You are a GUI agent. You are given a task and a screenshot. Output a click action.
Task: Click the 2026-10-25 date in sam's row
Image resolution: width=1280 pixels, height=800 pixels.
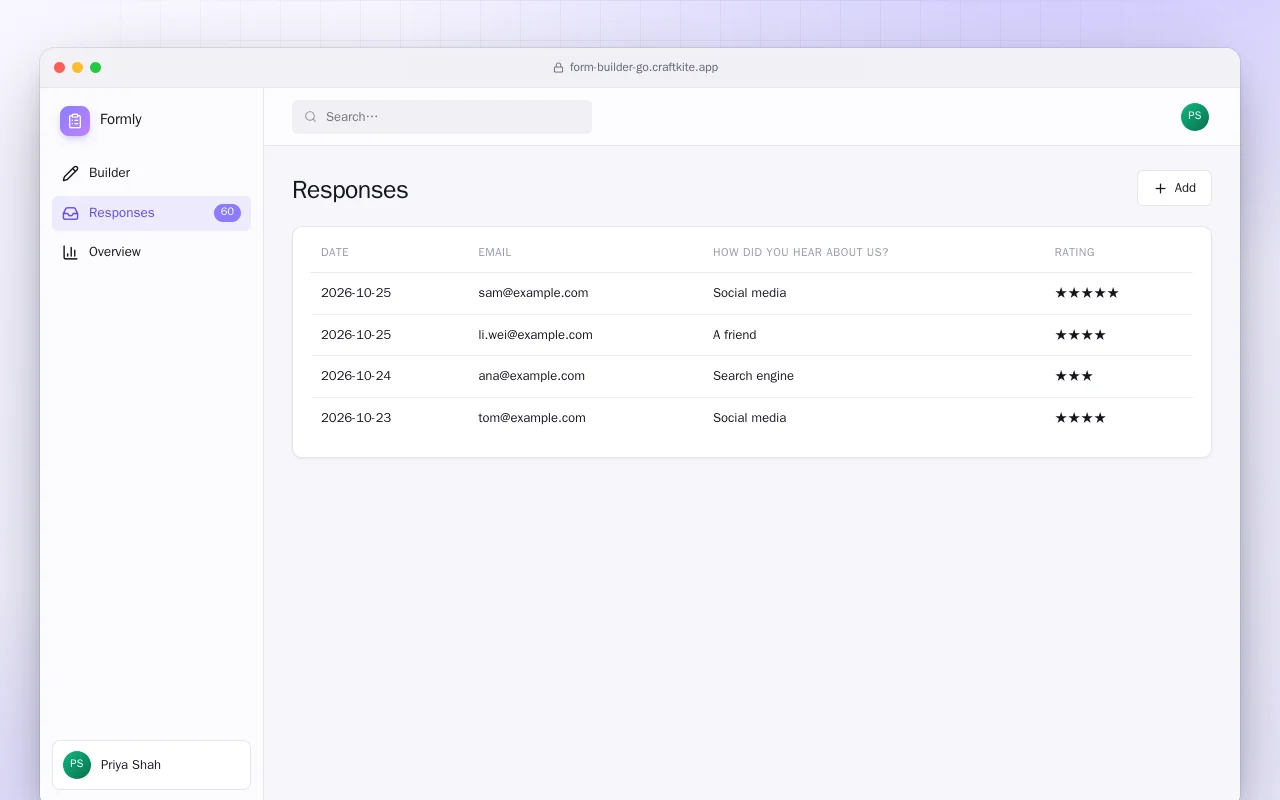coord(356,293)
